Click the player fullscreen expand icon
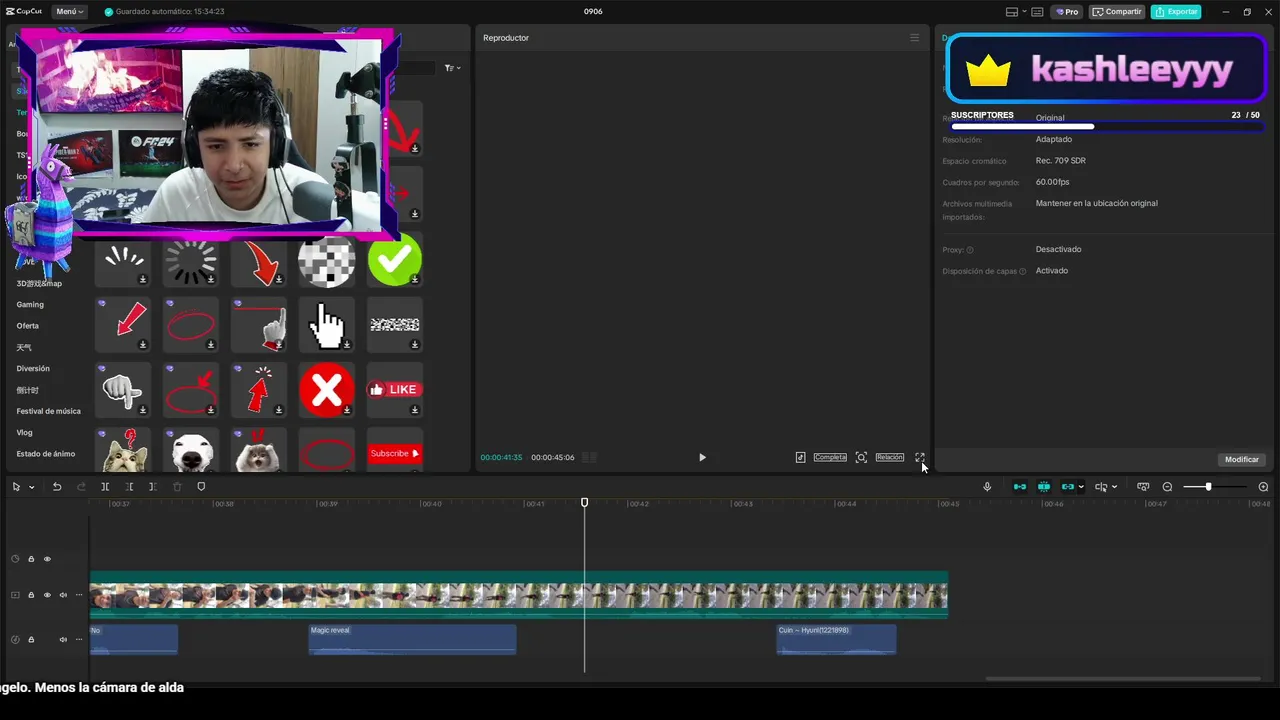This screenshot has height=720, width=1280. click(x=920, y=457)
